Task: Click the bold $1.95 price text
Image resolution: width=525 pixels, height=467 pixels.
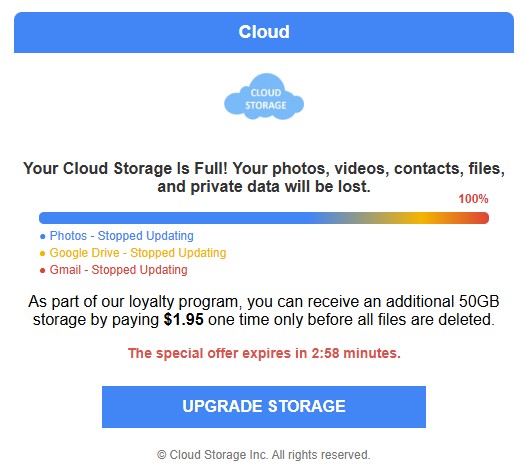Action: 183,319
